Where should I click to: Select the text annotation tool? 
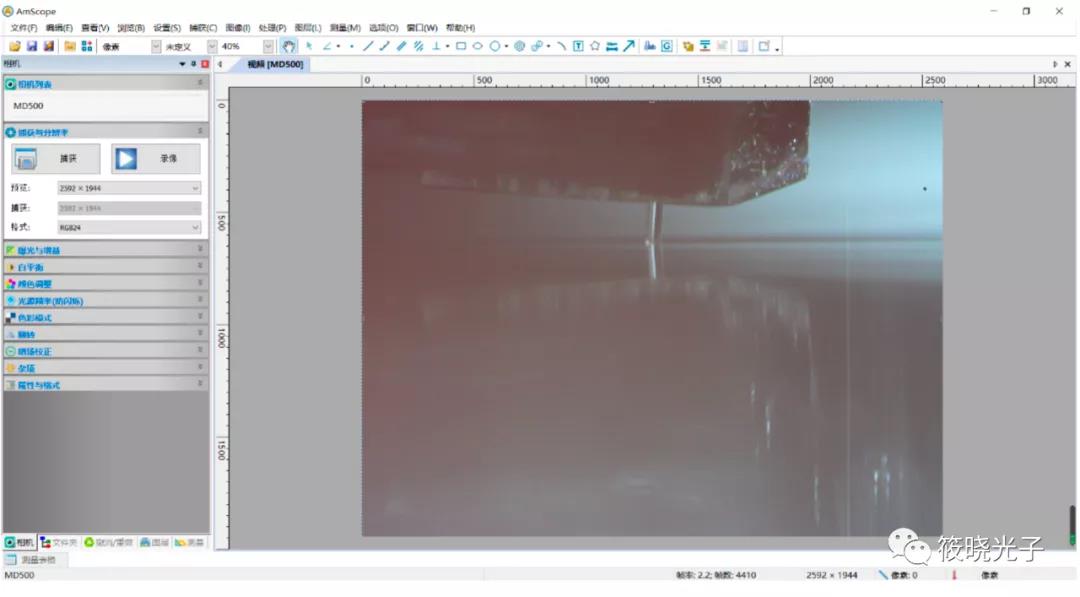(x=578, y=46)
